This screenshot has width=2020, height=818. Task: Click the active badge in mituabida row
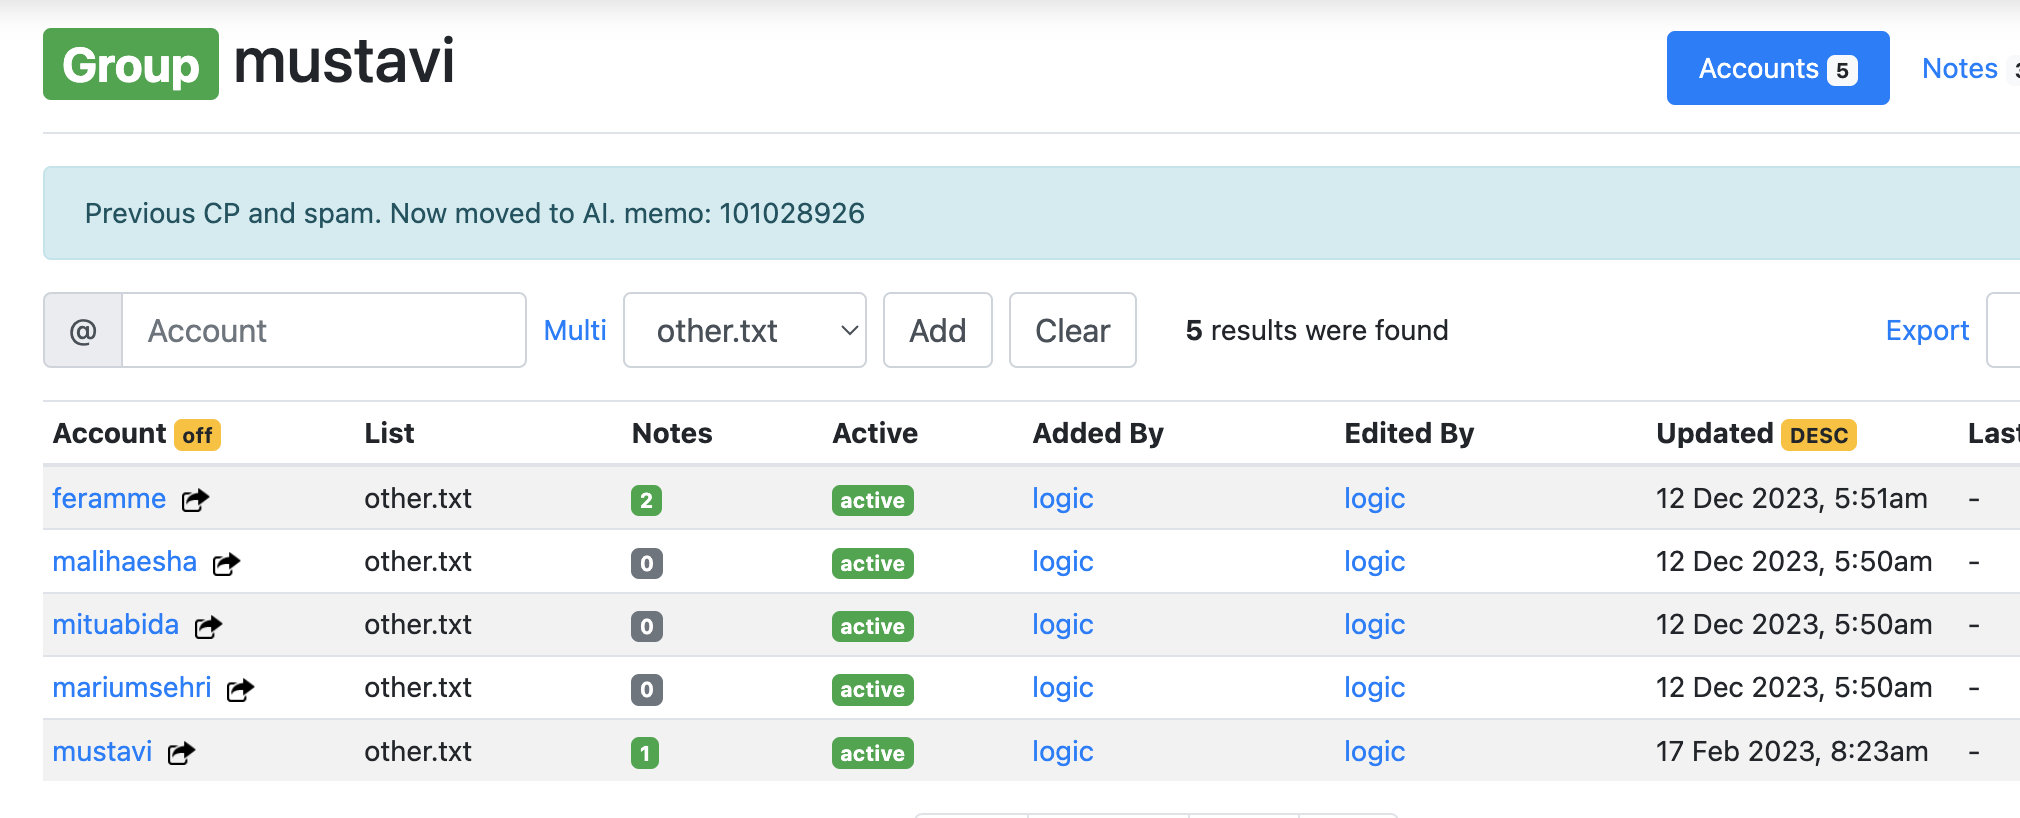(x=873, y=626)
